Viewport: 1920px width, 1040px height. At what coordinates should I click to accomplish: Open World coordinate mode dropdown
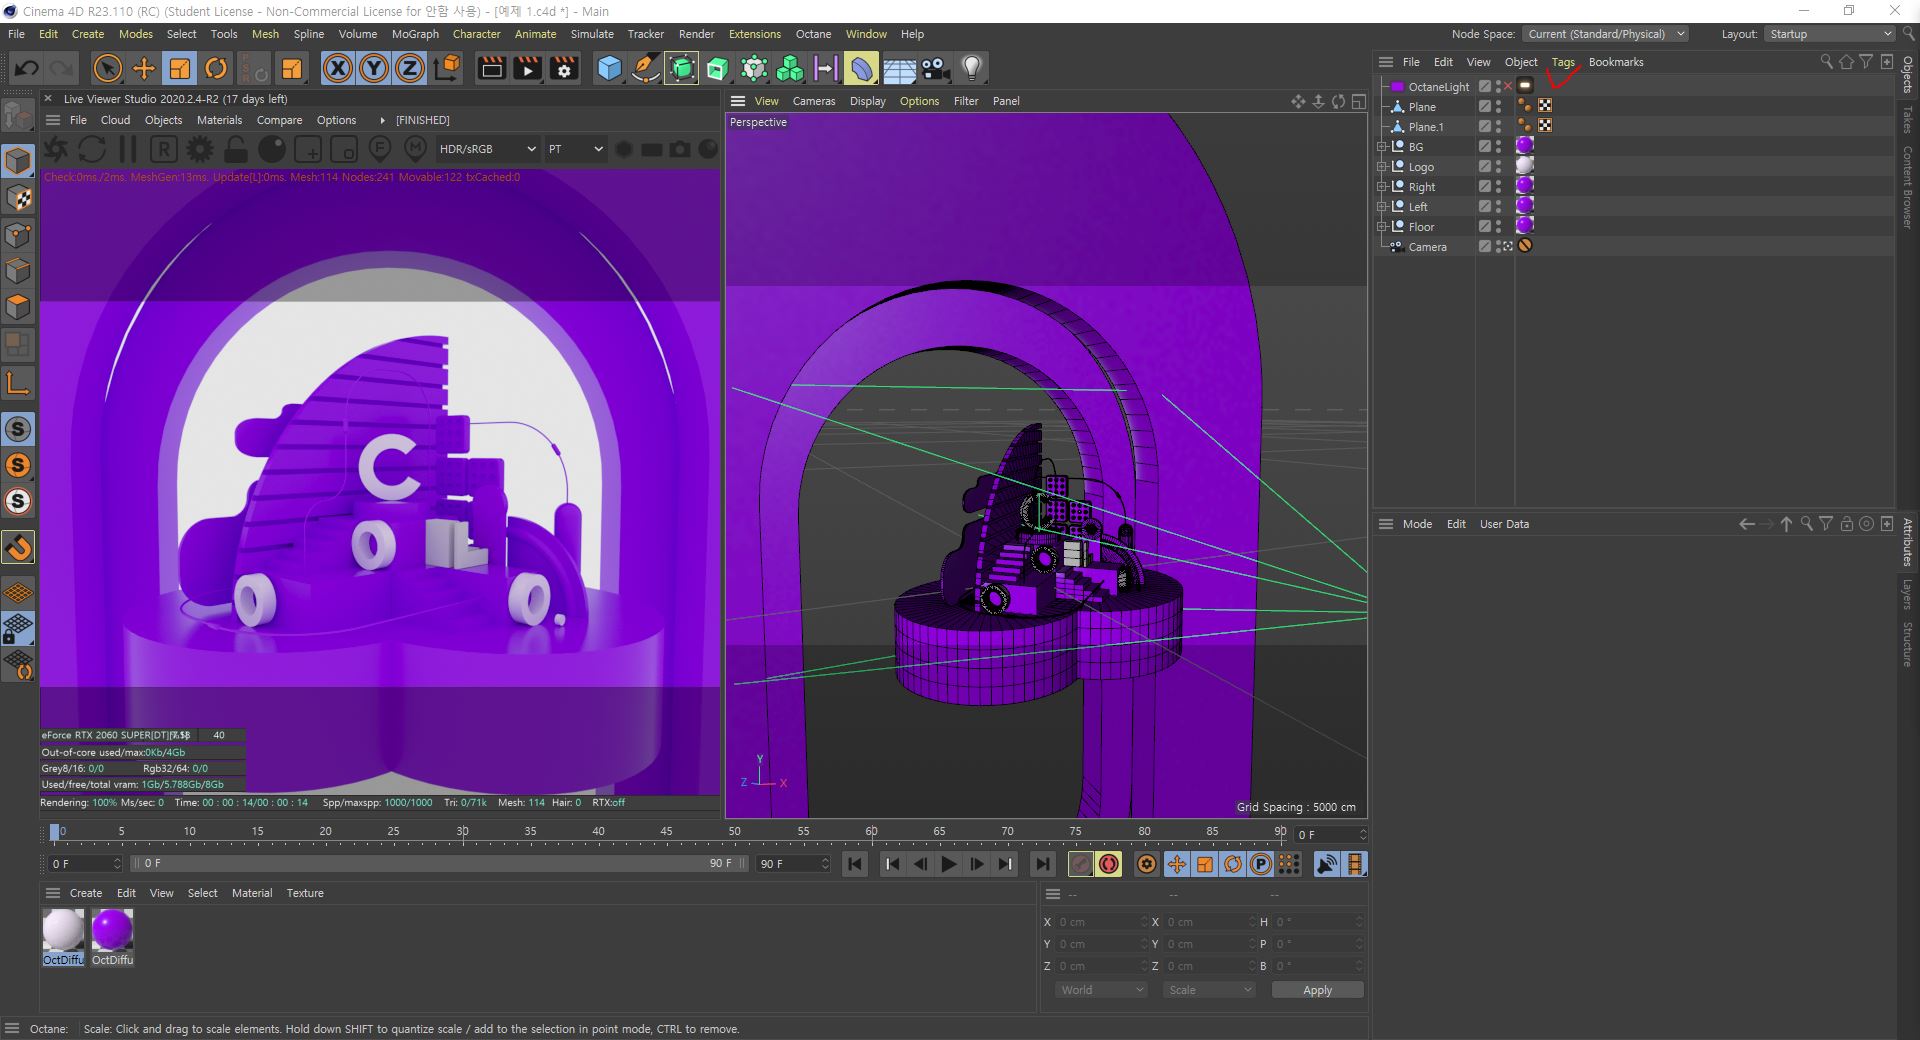coord(1101,990)
